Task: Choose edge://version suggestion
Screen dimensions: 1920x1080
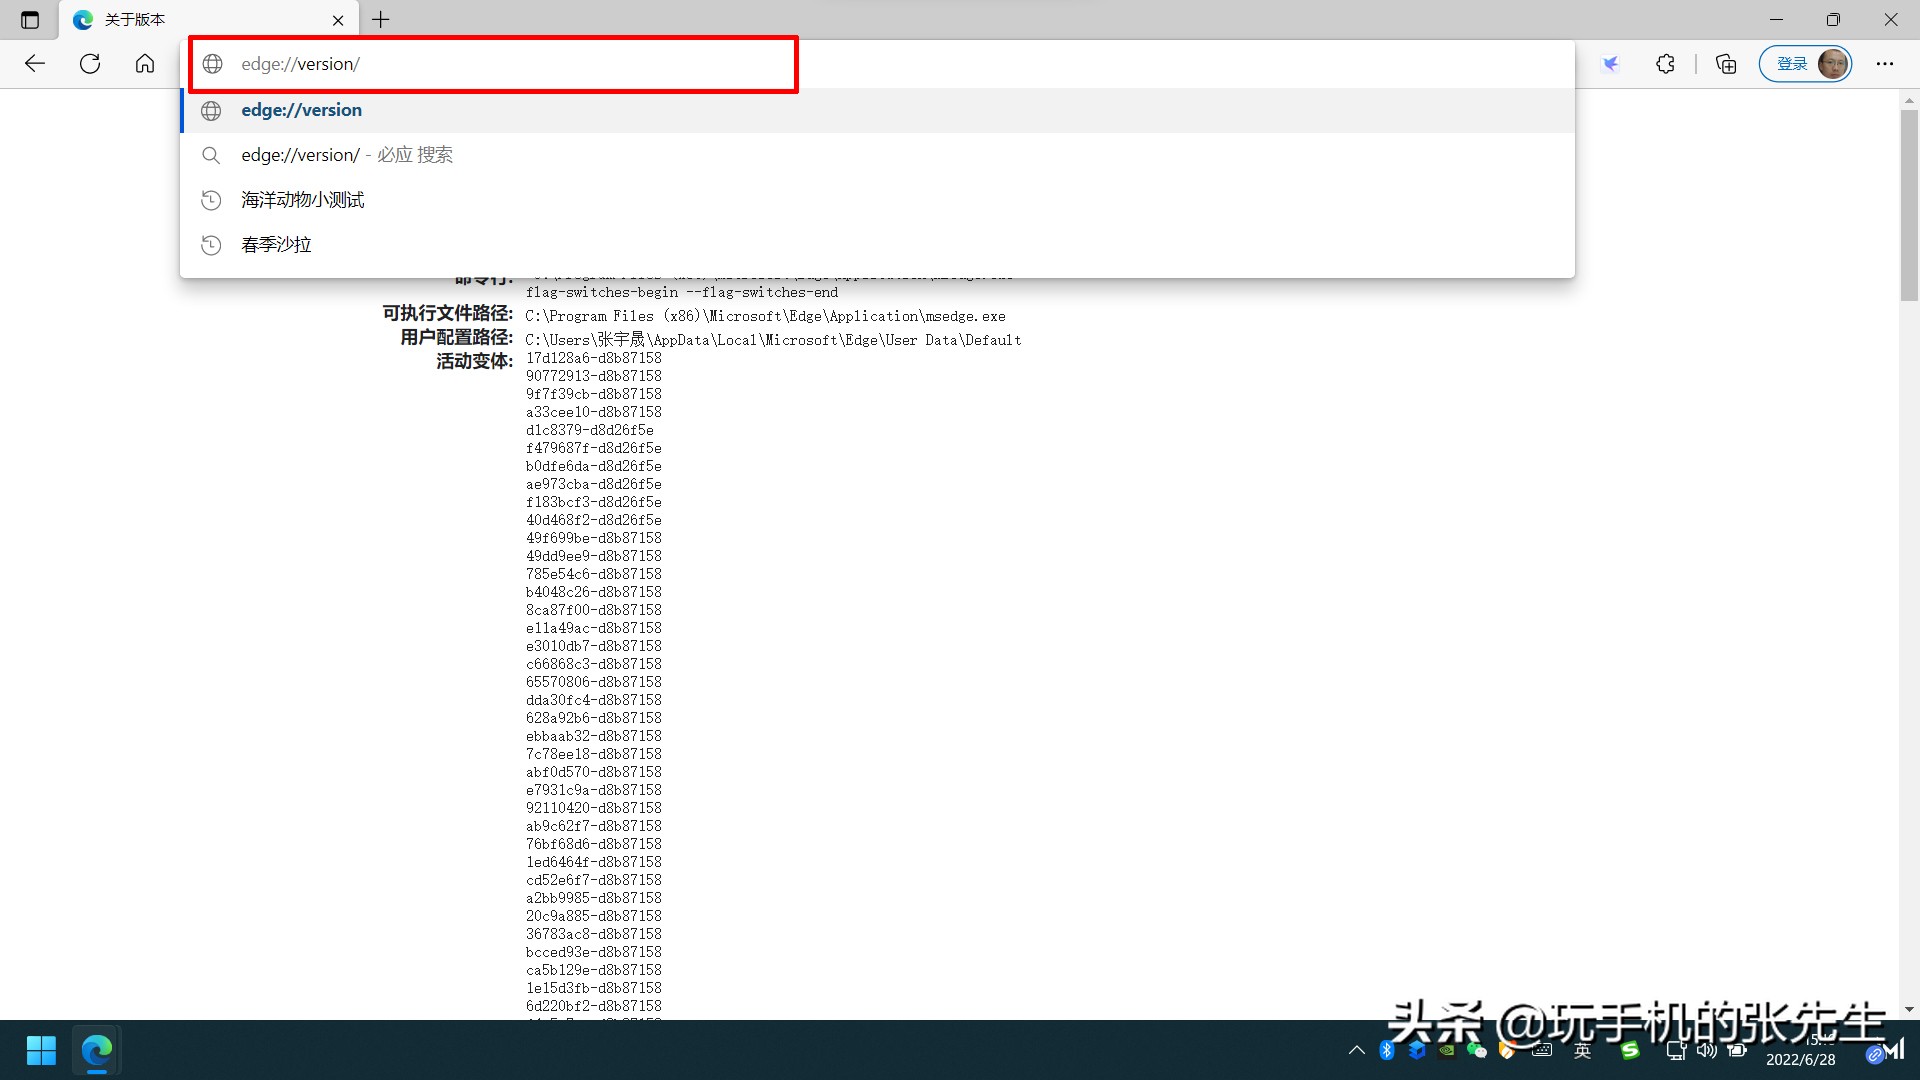Action: coord(302,110)
